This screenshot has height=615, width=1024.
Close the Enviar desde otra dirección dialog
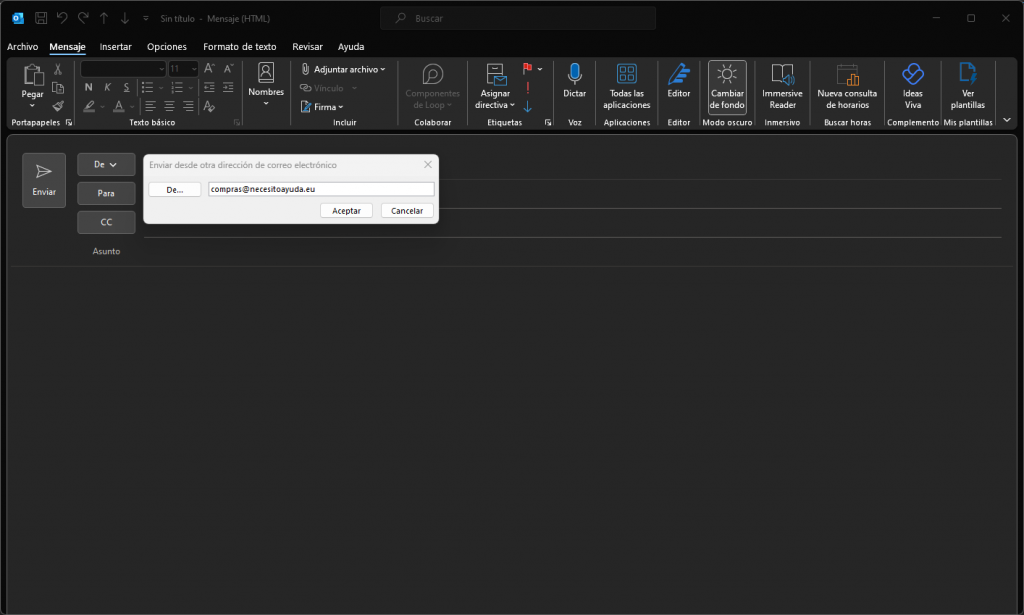point(428,165)
